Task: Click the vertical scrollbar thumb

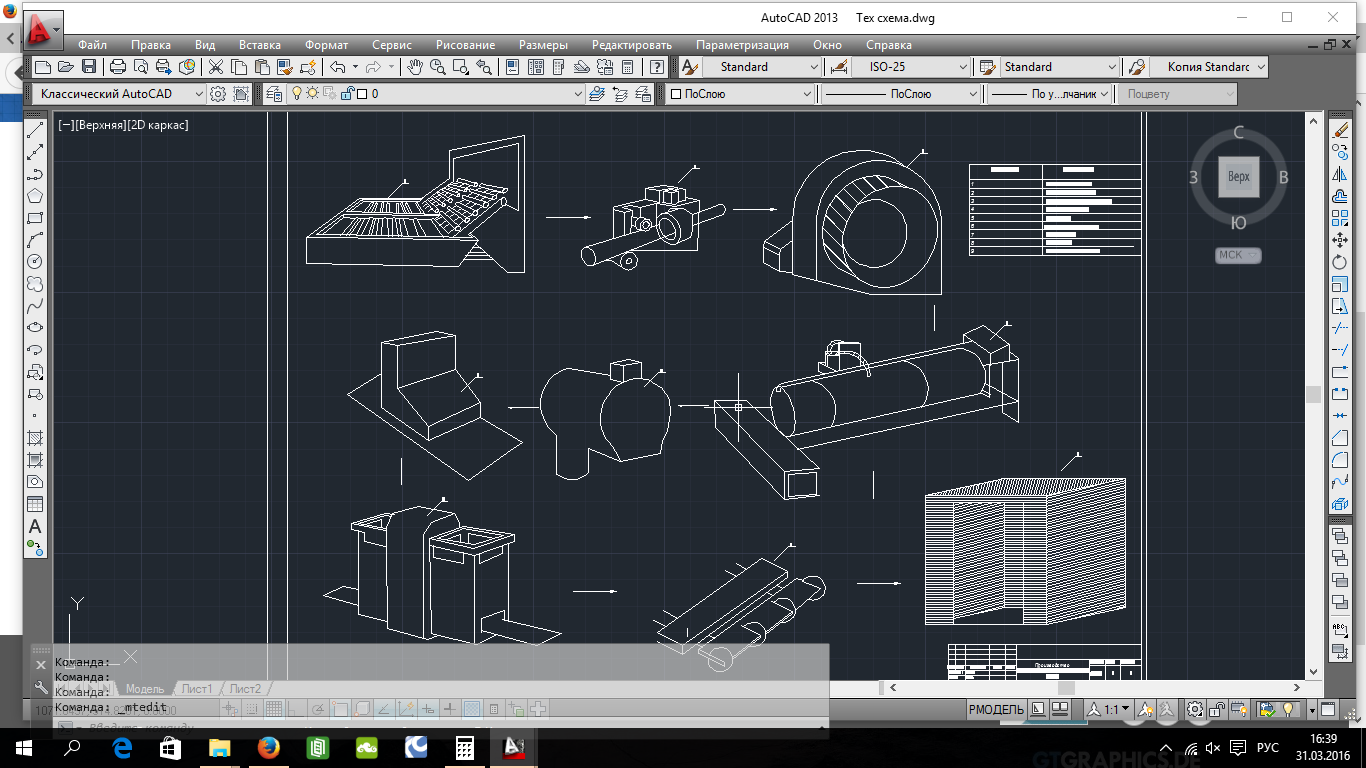Action: [1313, 395]
